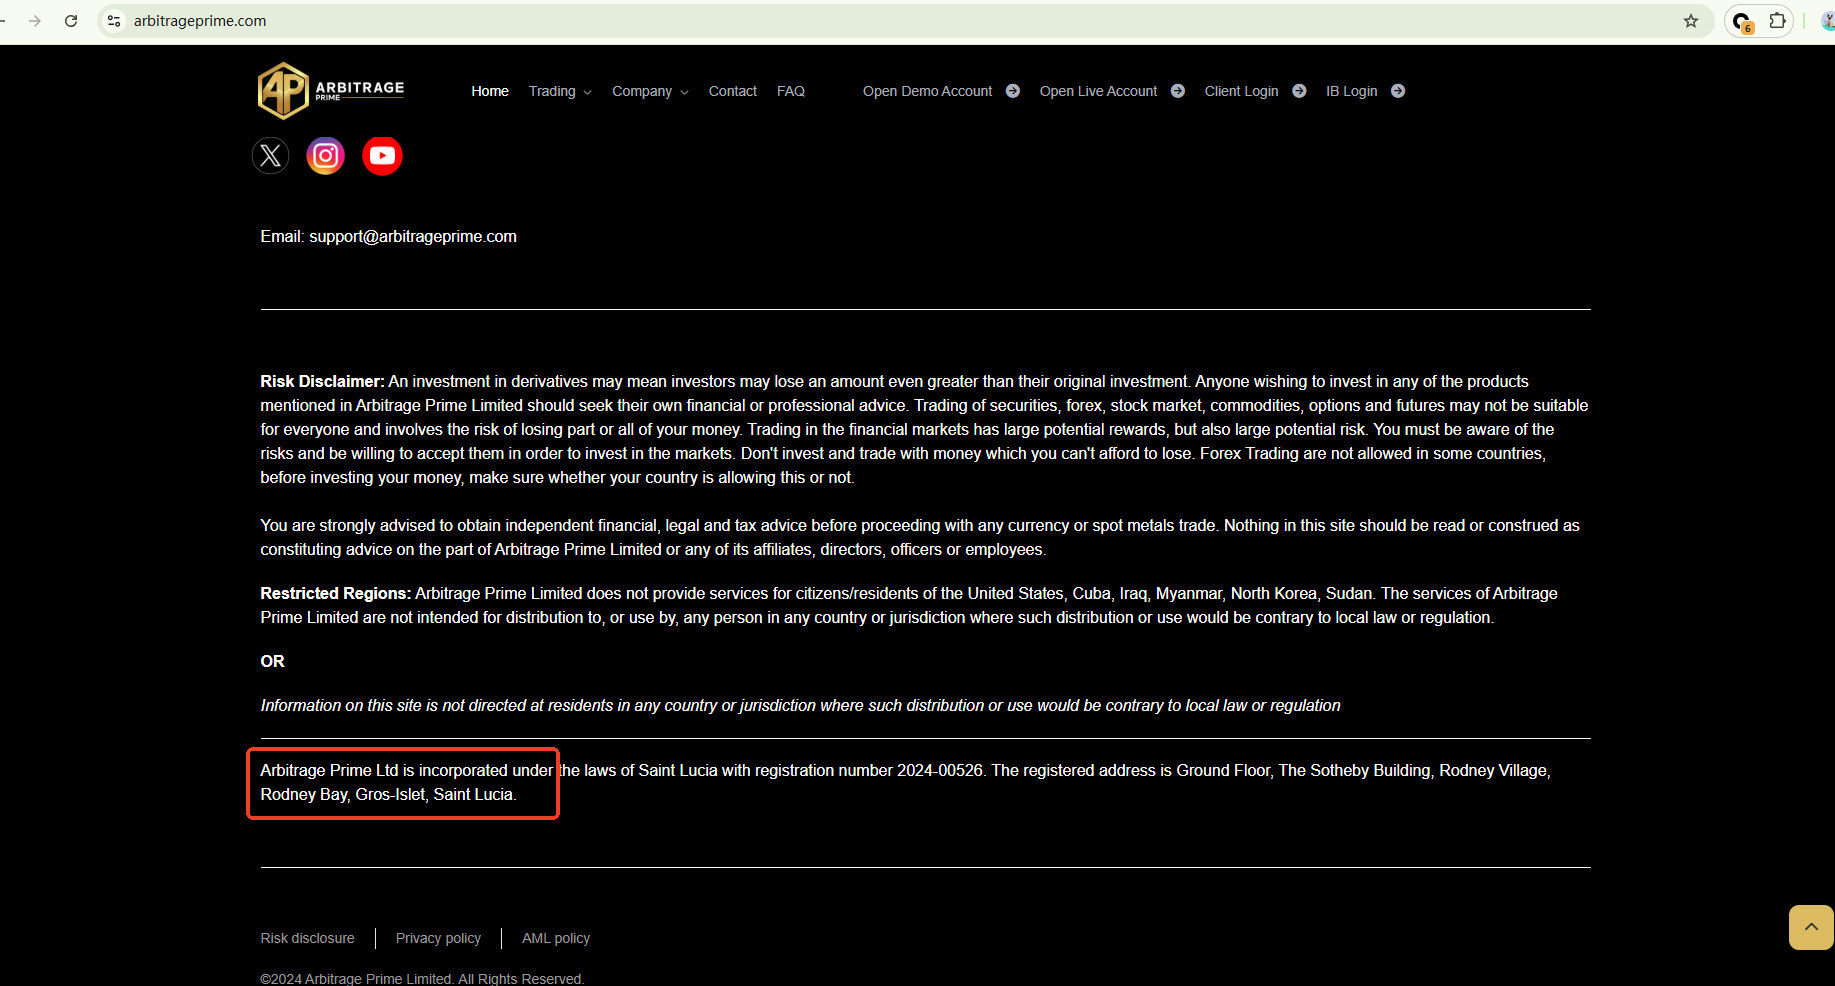Click the YouTube channel icon
The width and height of the screenshot is (1835, 986).
point(382,155)
